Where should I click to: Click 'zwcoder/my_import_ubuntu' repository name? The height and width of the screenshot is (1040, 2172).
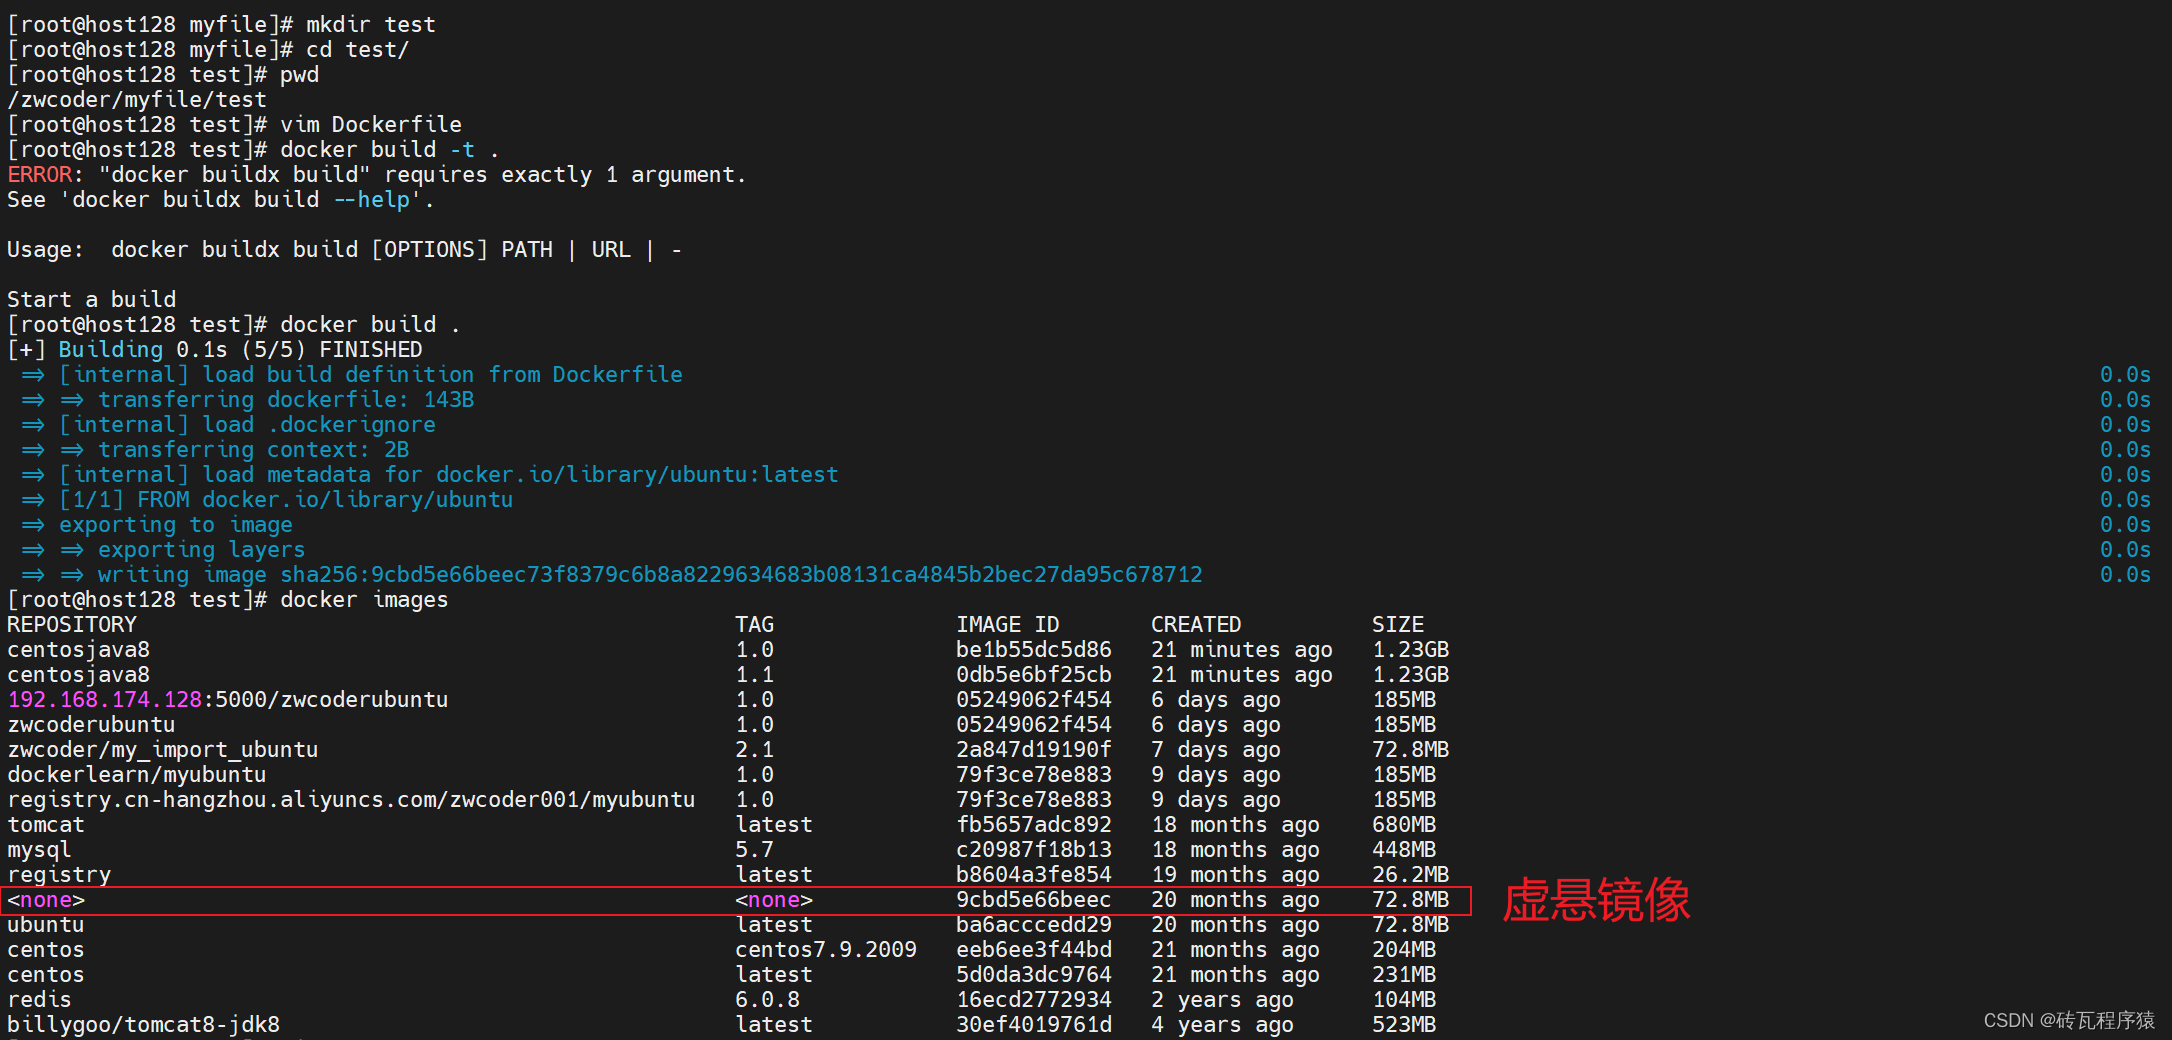[163, 749]
